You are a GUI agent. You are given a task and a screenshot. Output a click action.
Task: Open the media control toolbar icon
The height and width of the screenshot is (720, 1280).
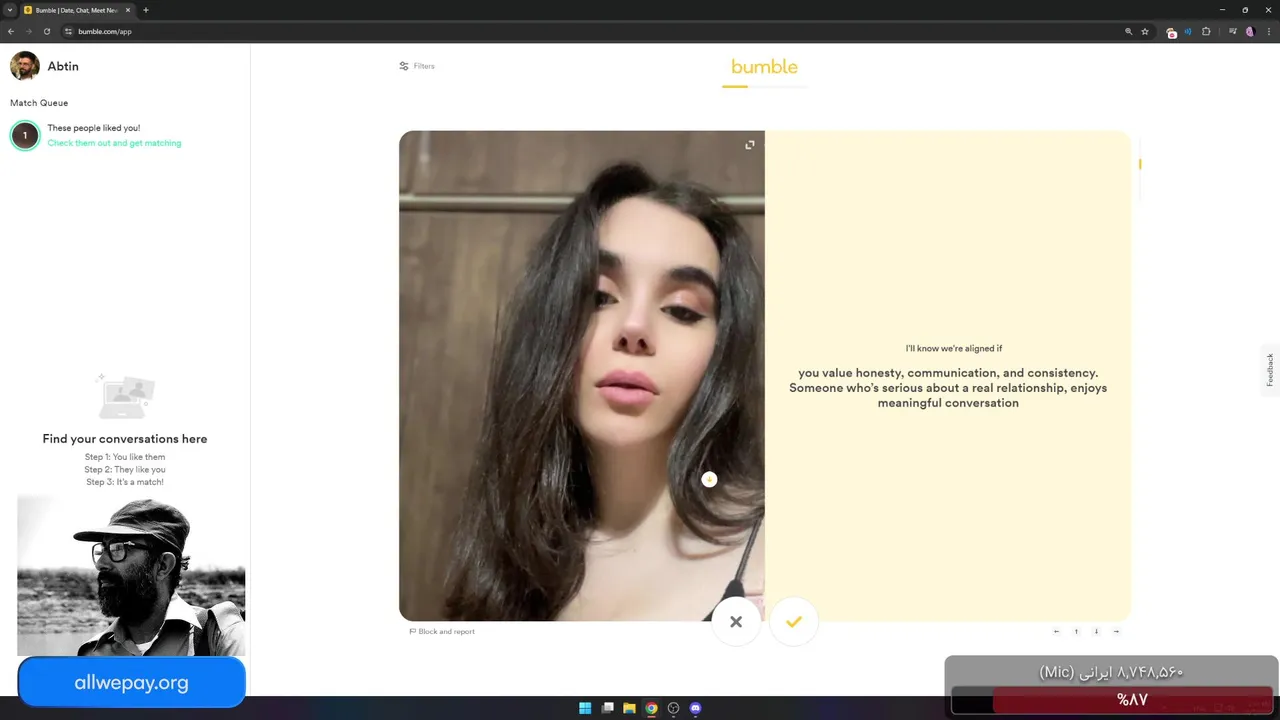tap(1233, 31)
